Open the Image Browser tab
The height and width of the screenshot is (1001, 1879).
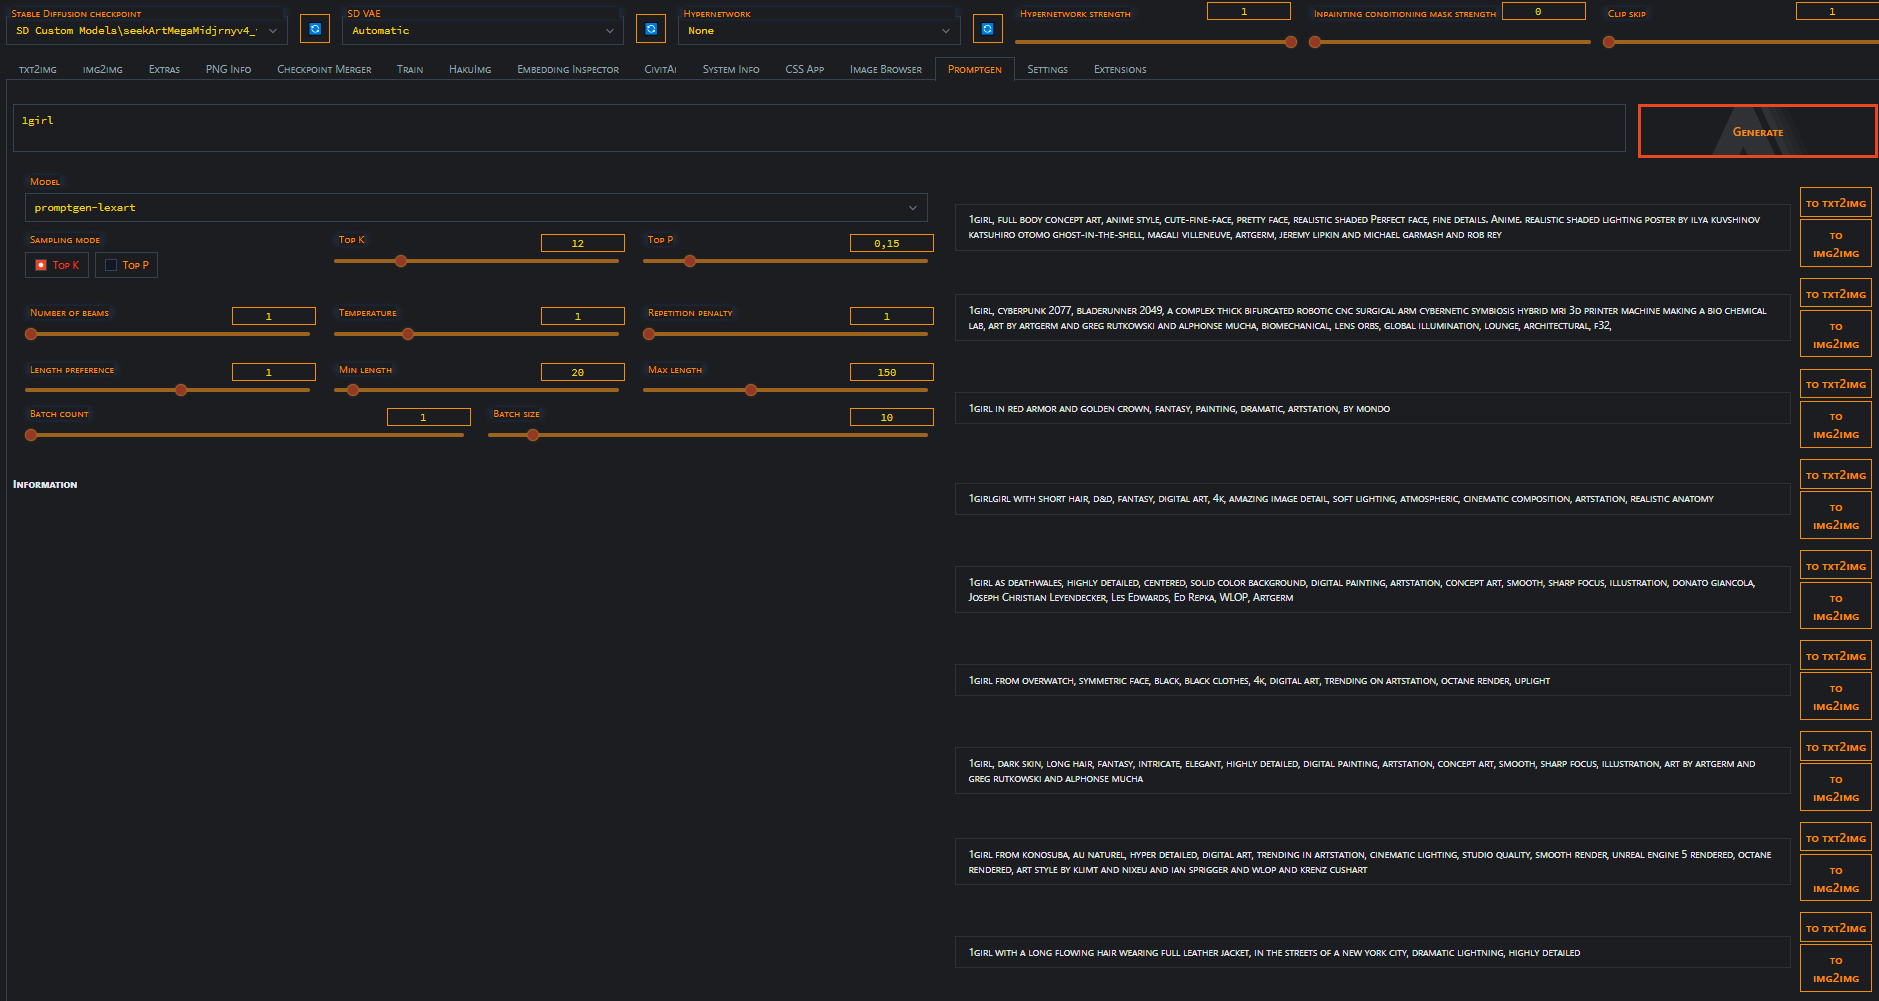coord(886,69)
